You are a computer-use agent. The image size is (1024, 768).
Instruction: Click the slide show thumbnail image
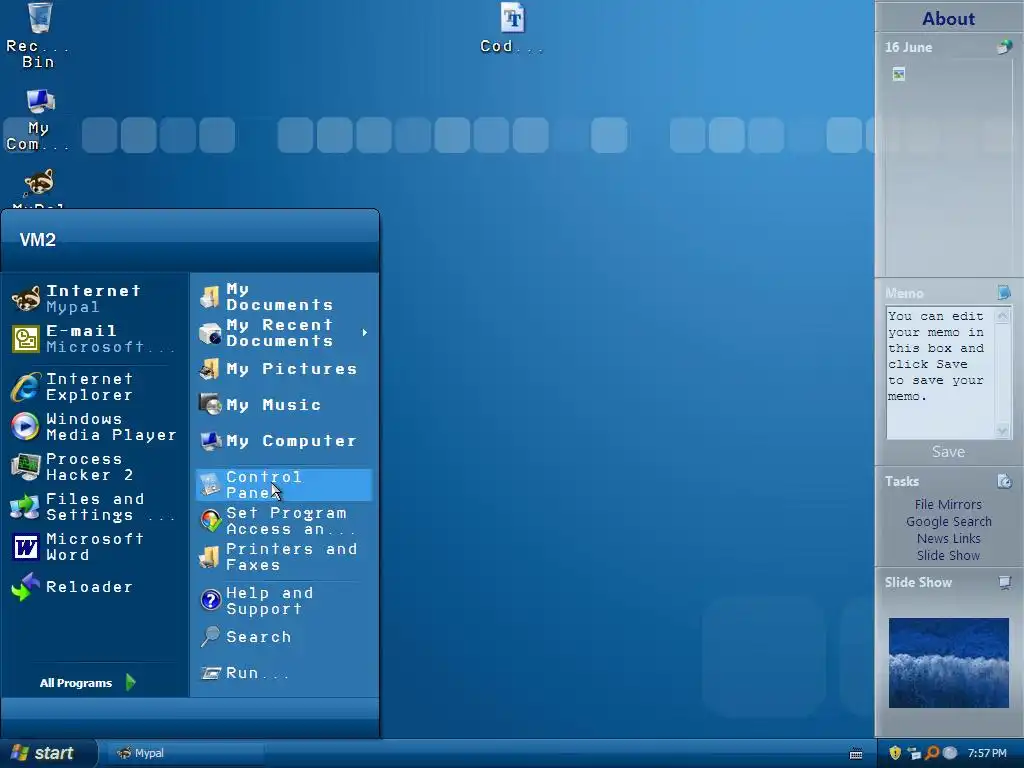(948, 663)
